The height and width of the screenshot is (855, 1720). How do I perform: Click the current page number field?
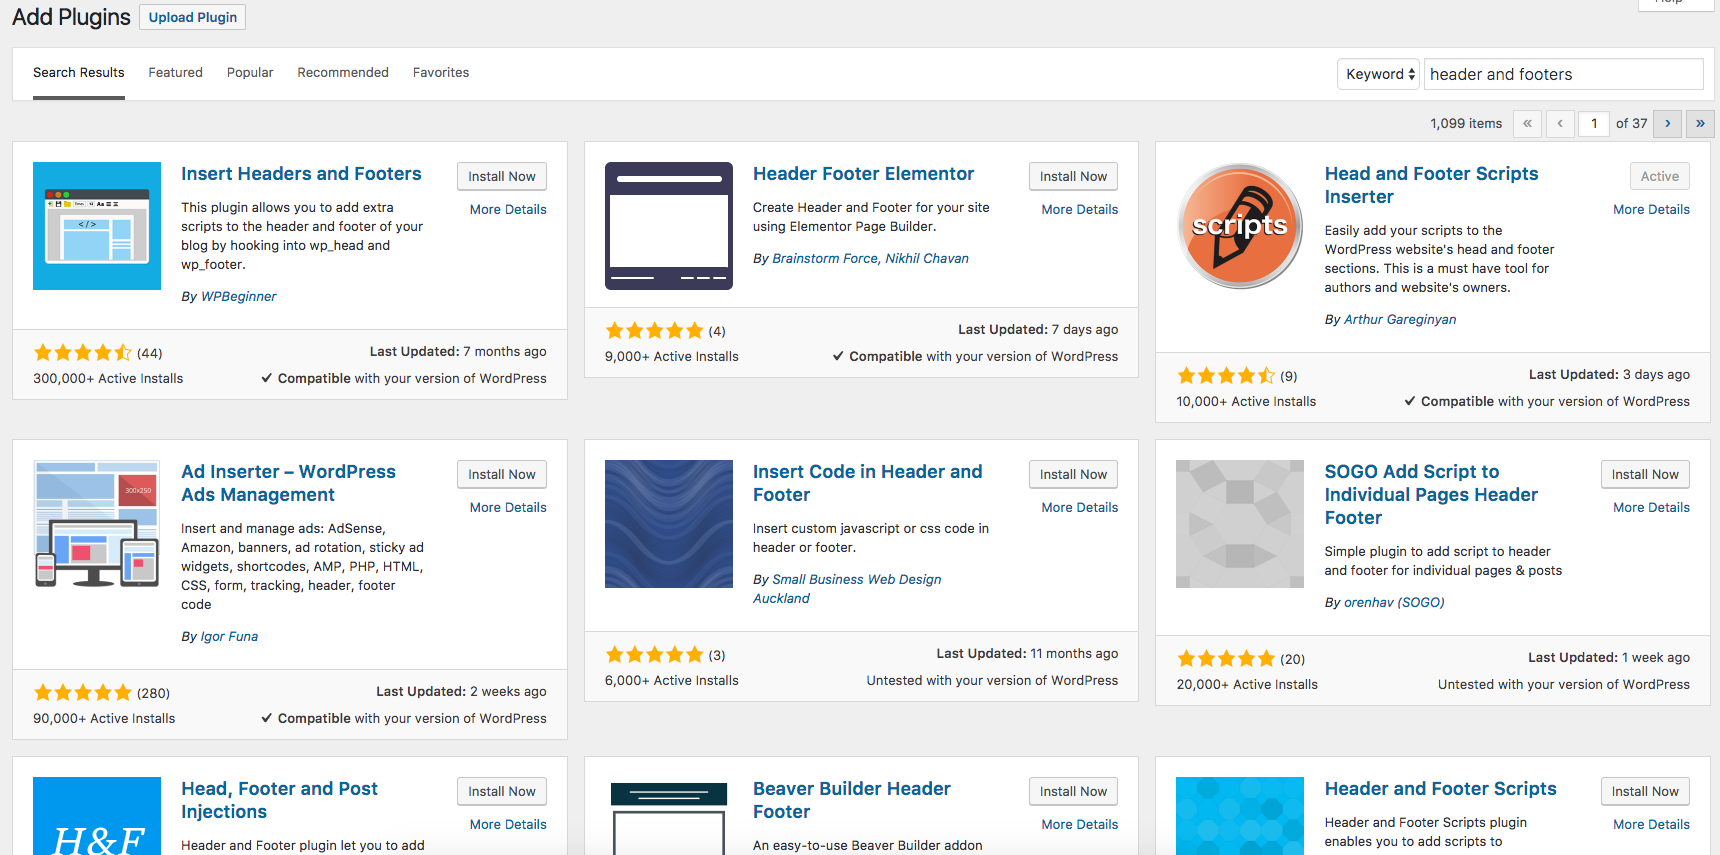click(1594, 124)
